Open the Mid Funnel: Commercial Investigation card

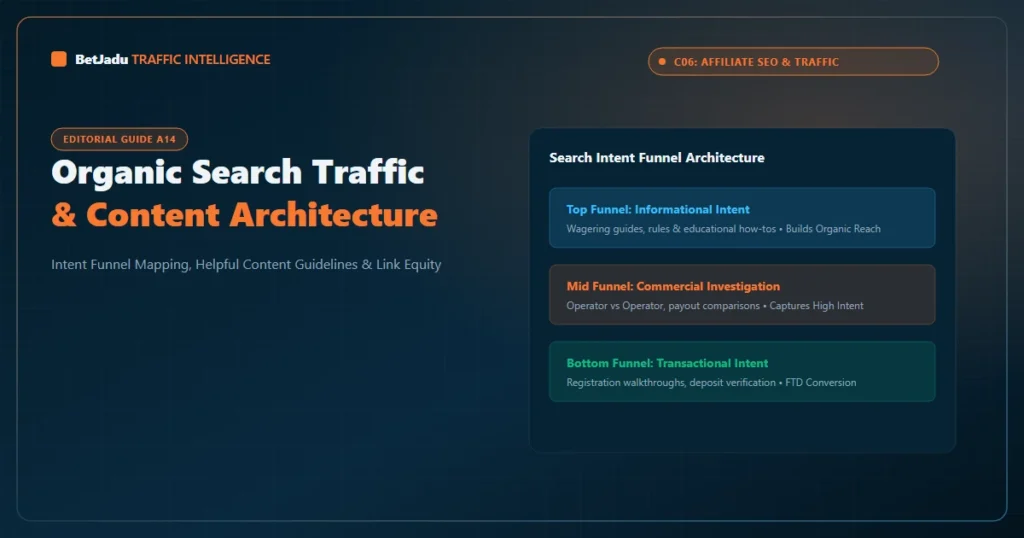[x=742, y=294]
